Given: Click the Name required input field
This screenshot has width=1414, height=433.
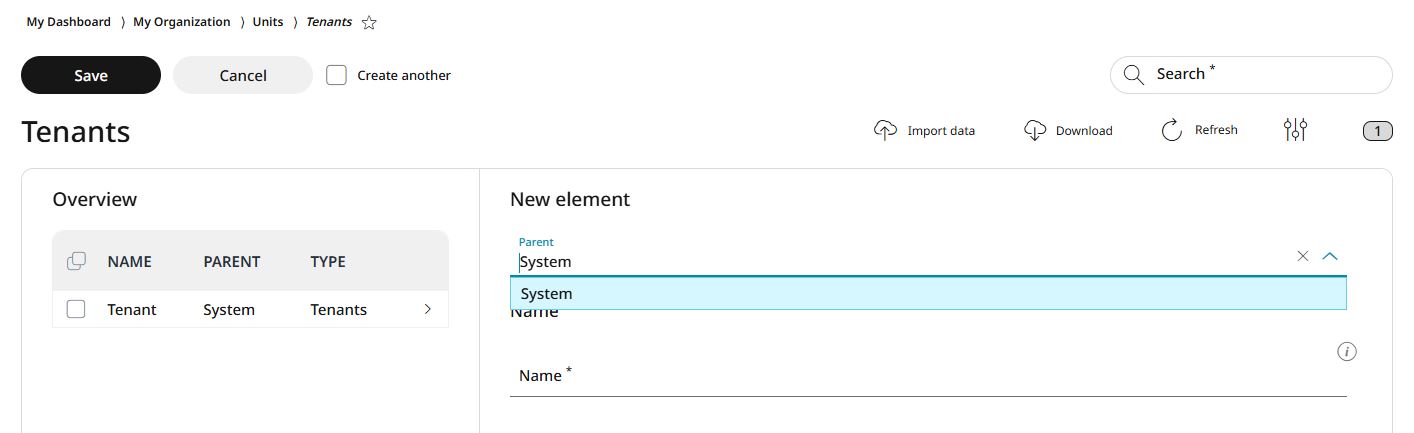Looking at the screenshot, I should (928, 376).
